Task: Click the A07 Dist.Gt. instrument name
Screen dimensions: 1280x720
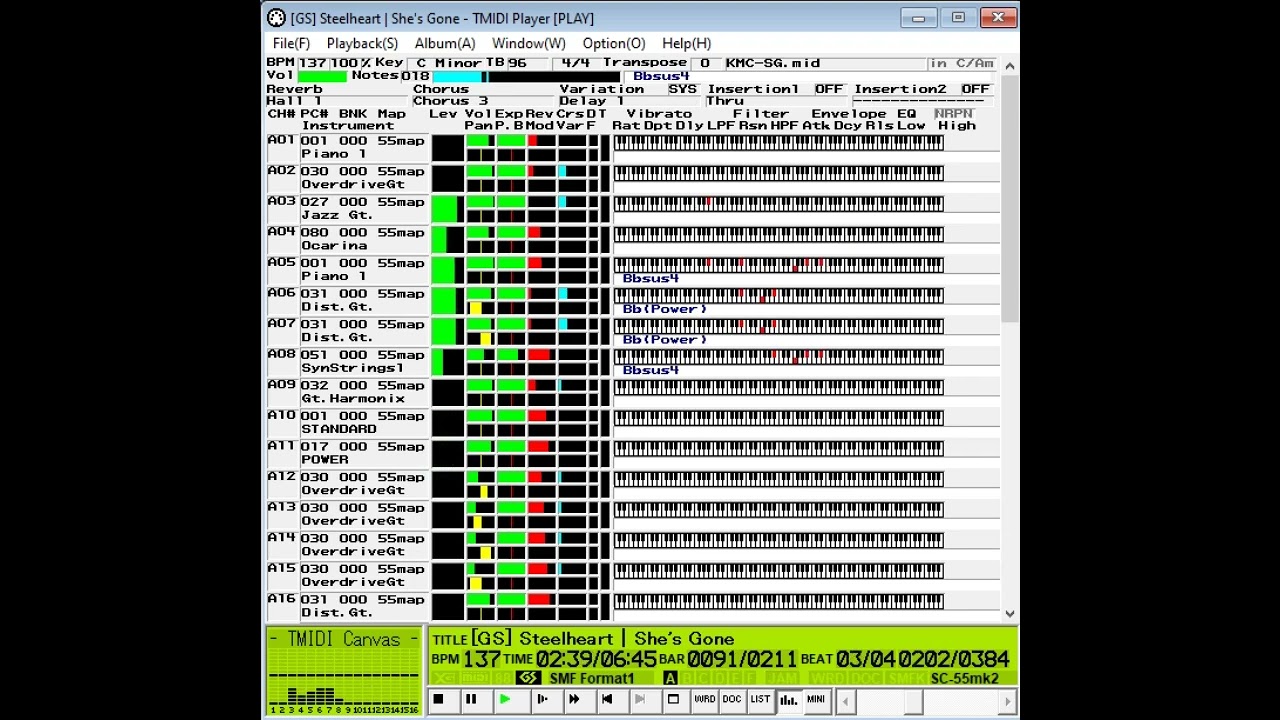Action: point(337,338)
